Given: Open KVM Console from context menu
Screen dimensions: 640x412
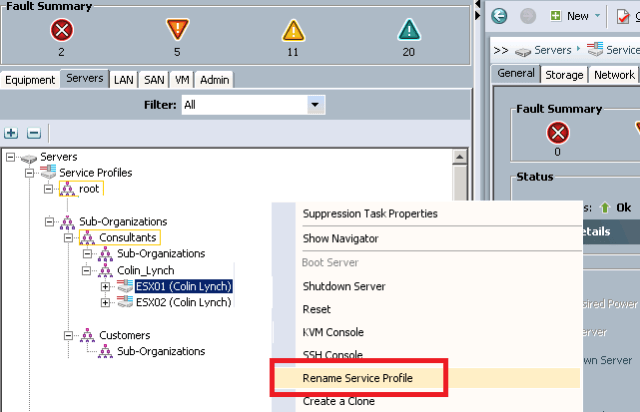Looking at the screenshot, I should 333,332.
